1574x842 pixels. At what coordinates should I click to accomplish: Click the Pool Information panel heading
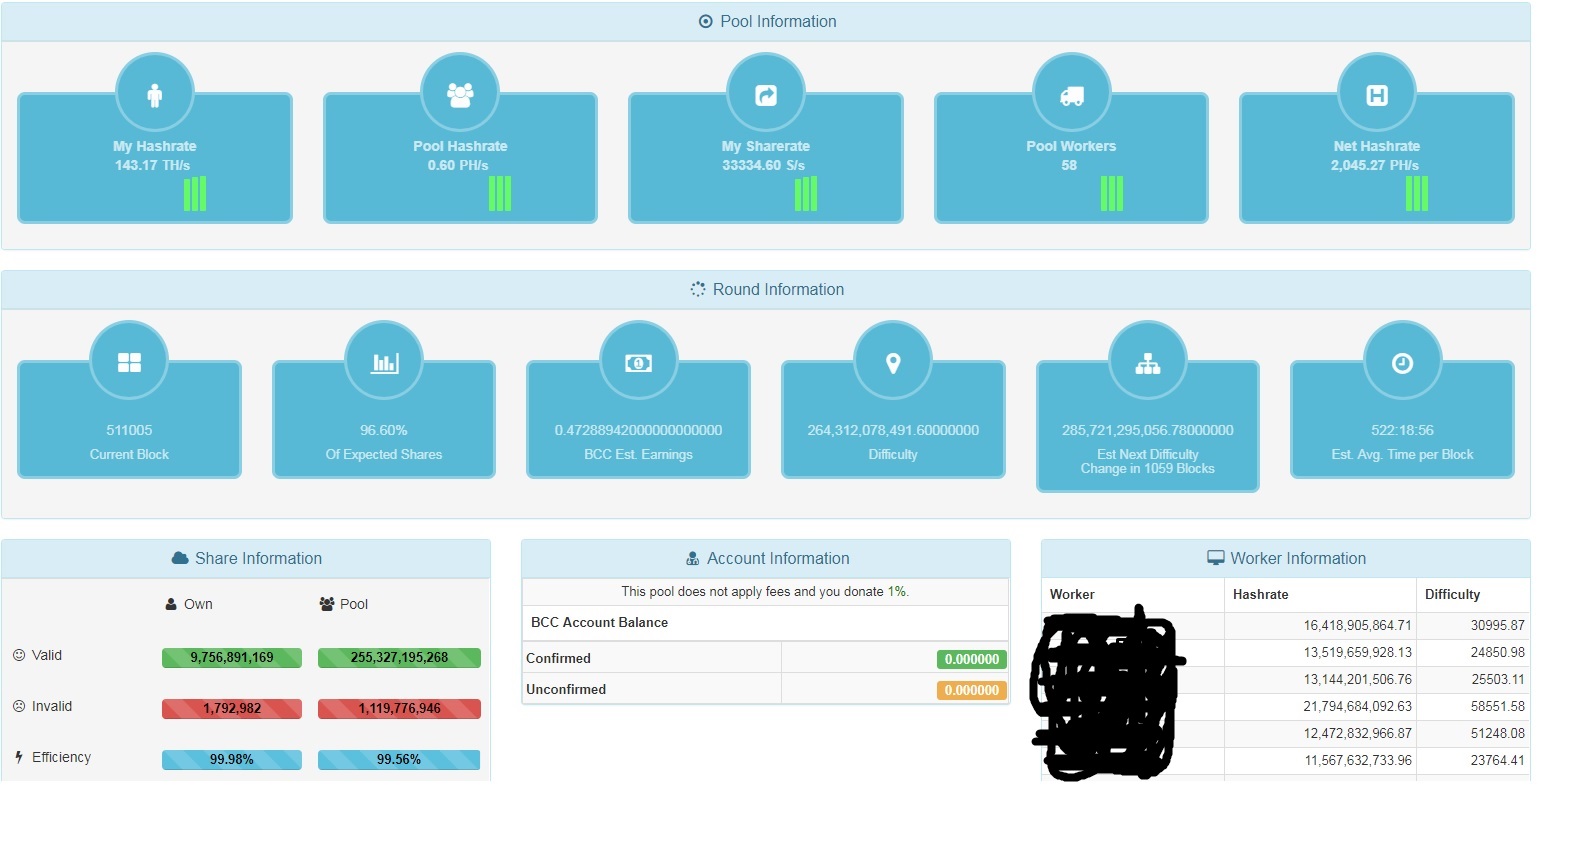766,21
